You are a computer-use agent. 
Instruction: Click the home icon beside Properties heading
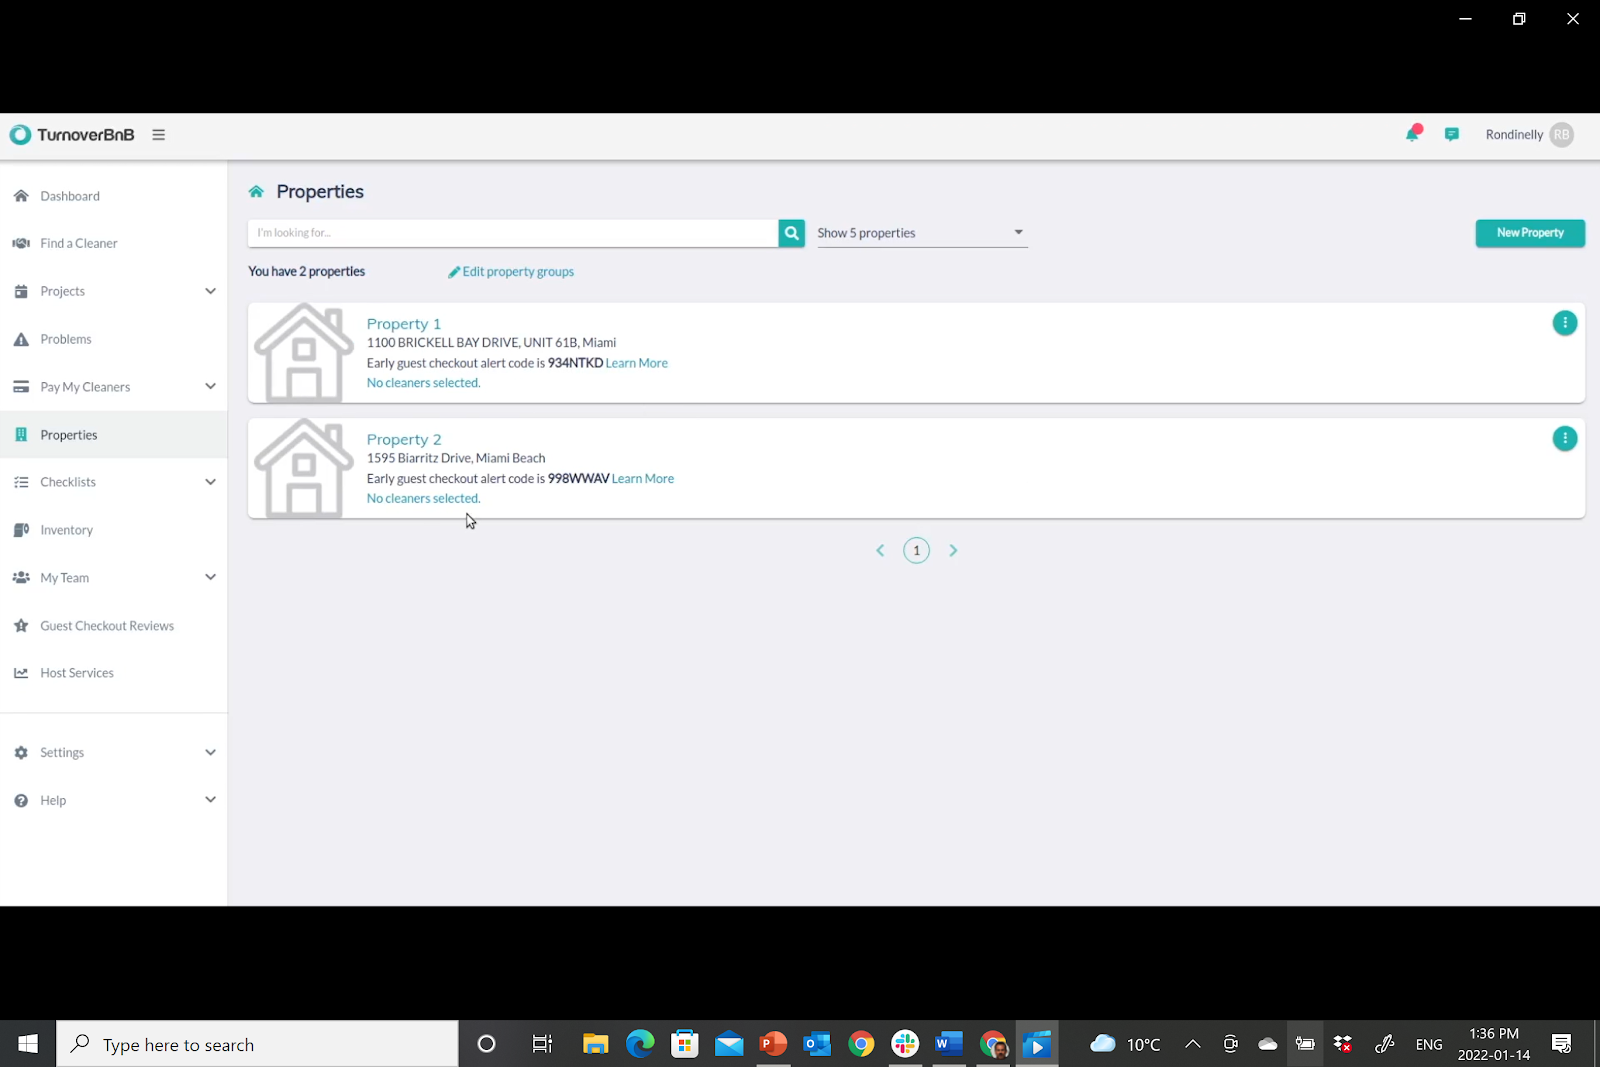pyautogui.click(x=256, y=192)
